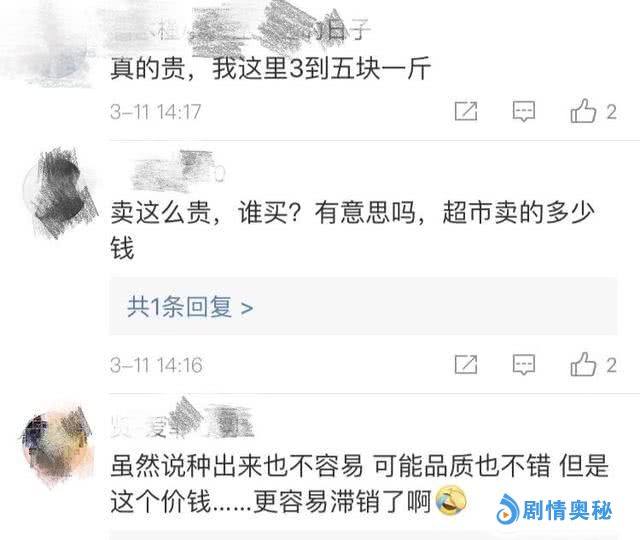Image resolution: width=640 pixels, height=540 pixels.
Task: Click the chevron next to 共1条回复
Action: pyautogui.click(x=247, y=308)
